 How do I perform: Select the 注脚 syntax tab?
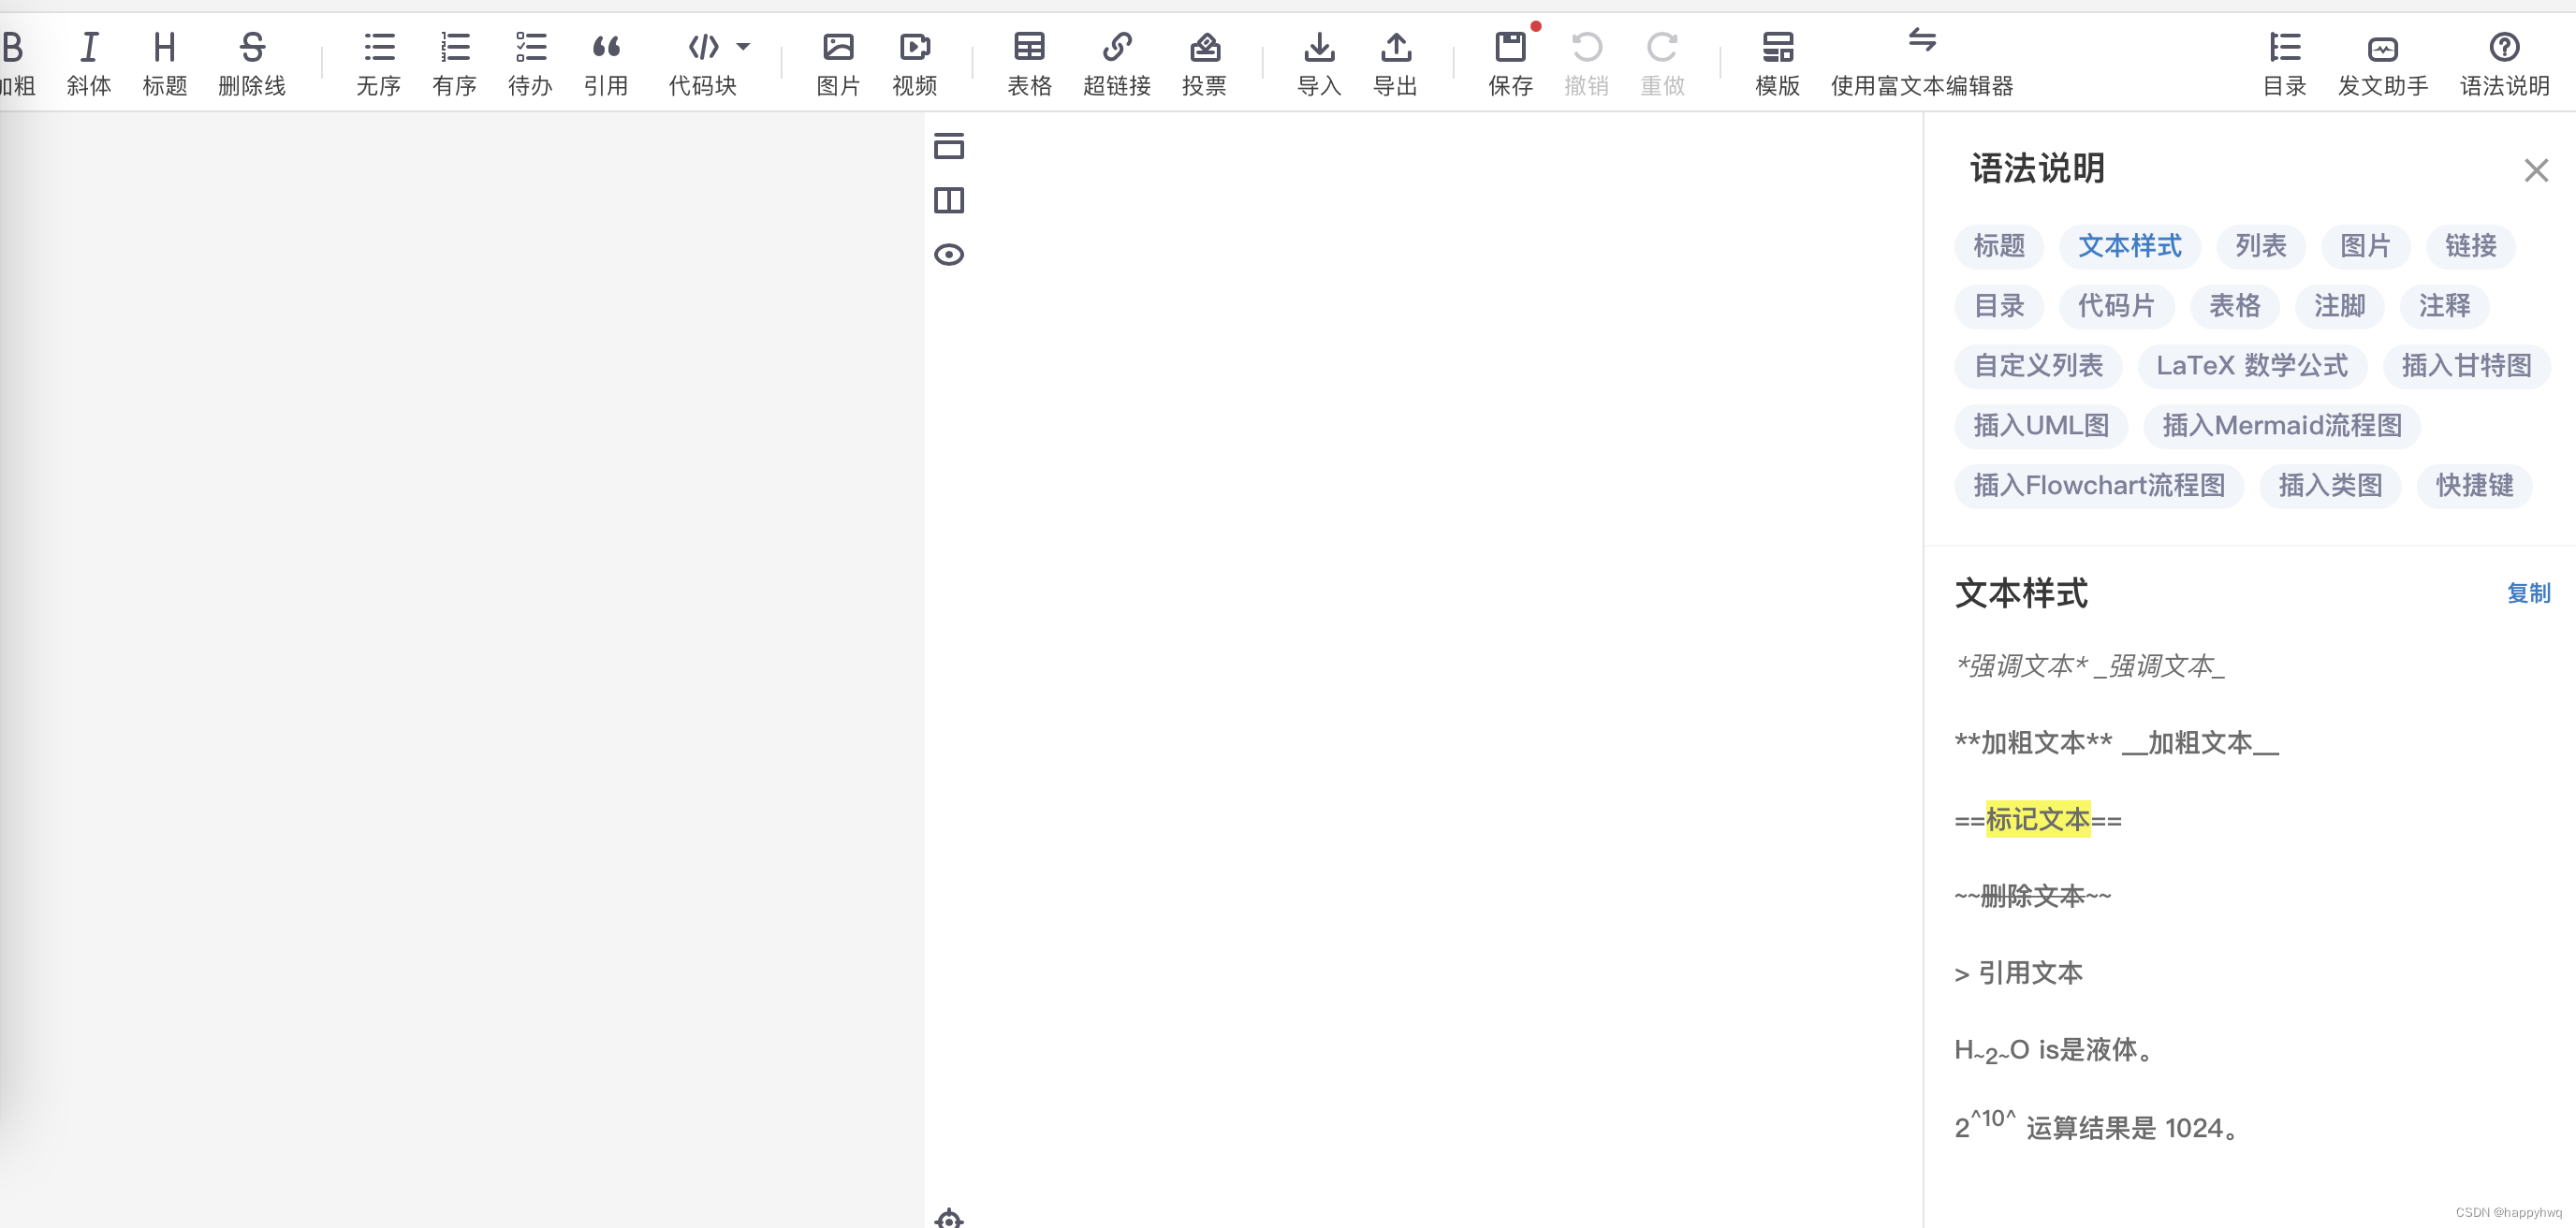click(2340, 306)
